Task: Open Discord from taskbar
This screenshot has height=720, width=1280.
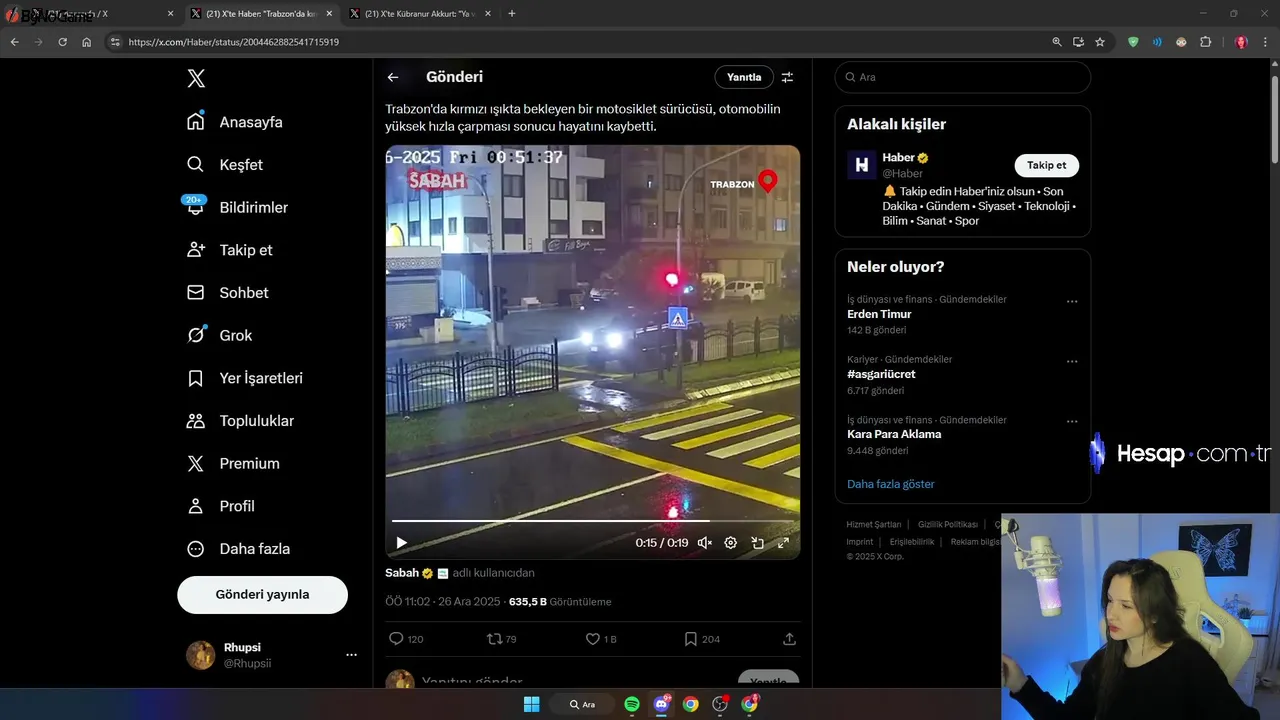Action: pyautogui.click(x=661, y=704)
